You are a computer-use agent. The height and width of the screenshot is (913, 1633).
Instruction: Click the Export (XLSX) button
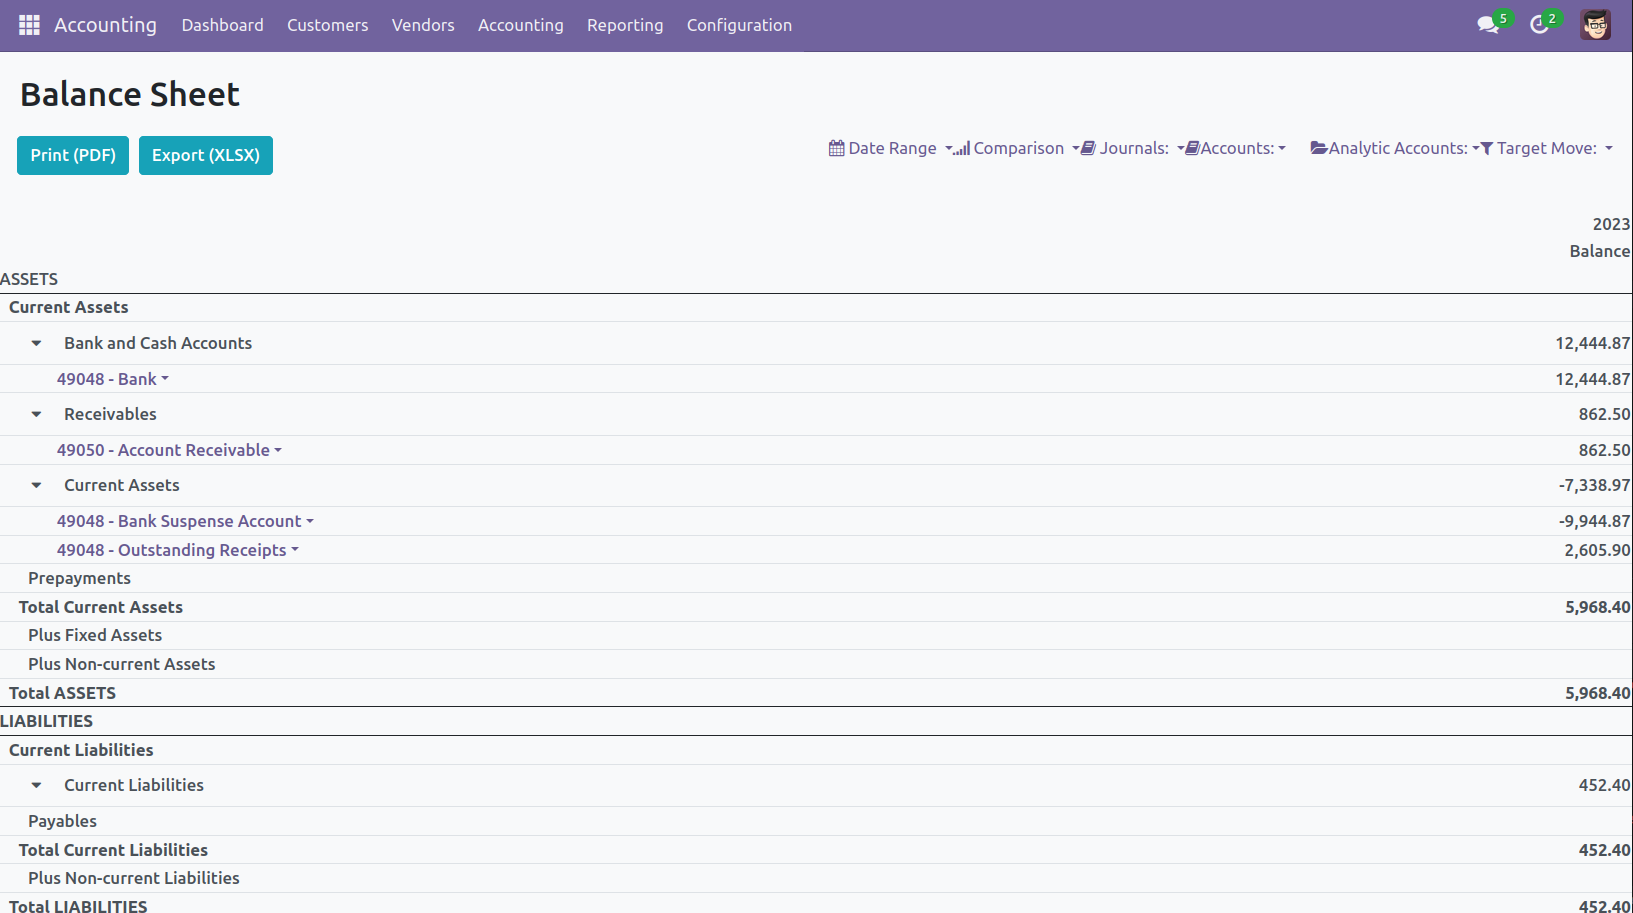[206, 155]
